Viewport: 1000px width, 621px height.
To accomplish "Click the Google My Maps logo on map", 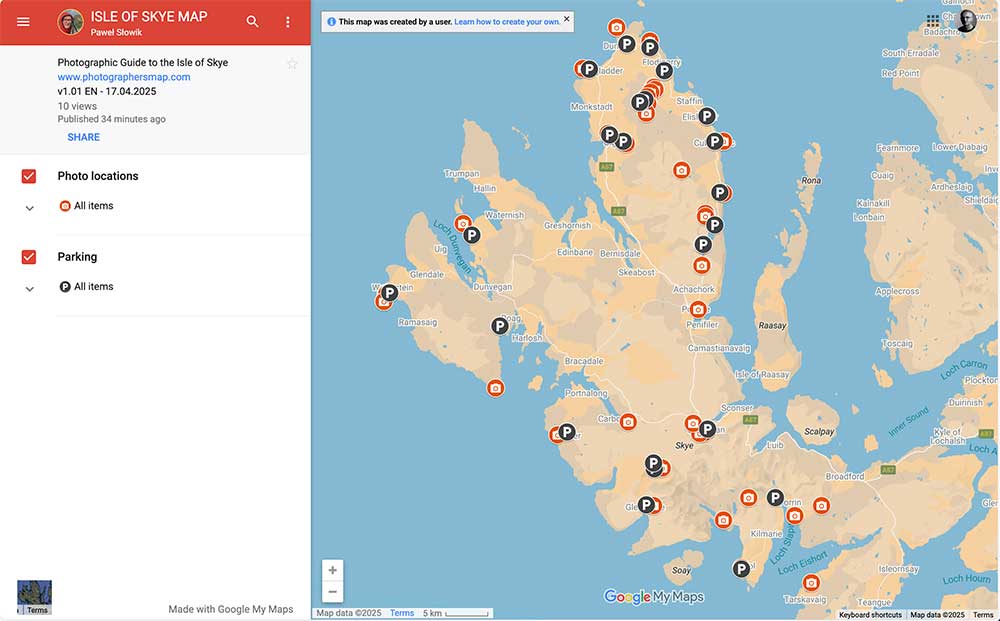I will click(654, 597).
